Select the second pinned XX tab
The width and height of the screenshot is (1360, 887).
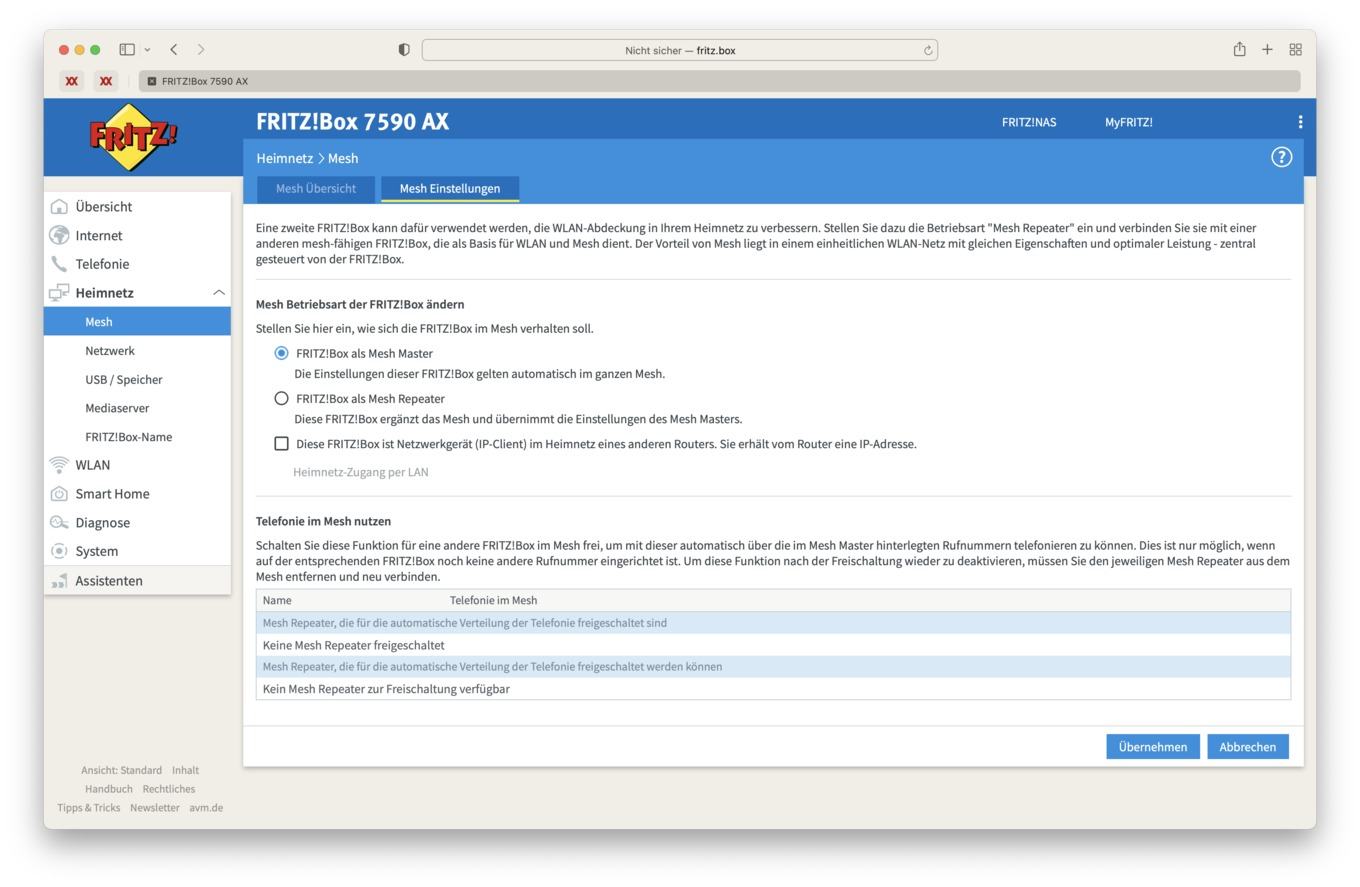click(106, 81)
